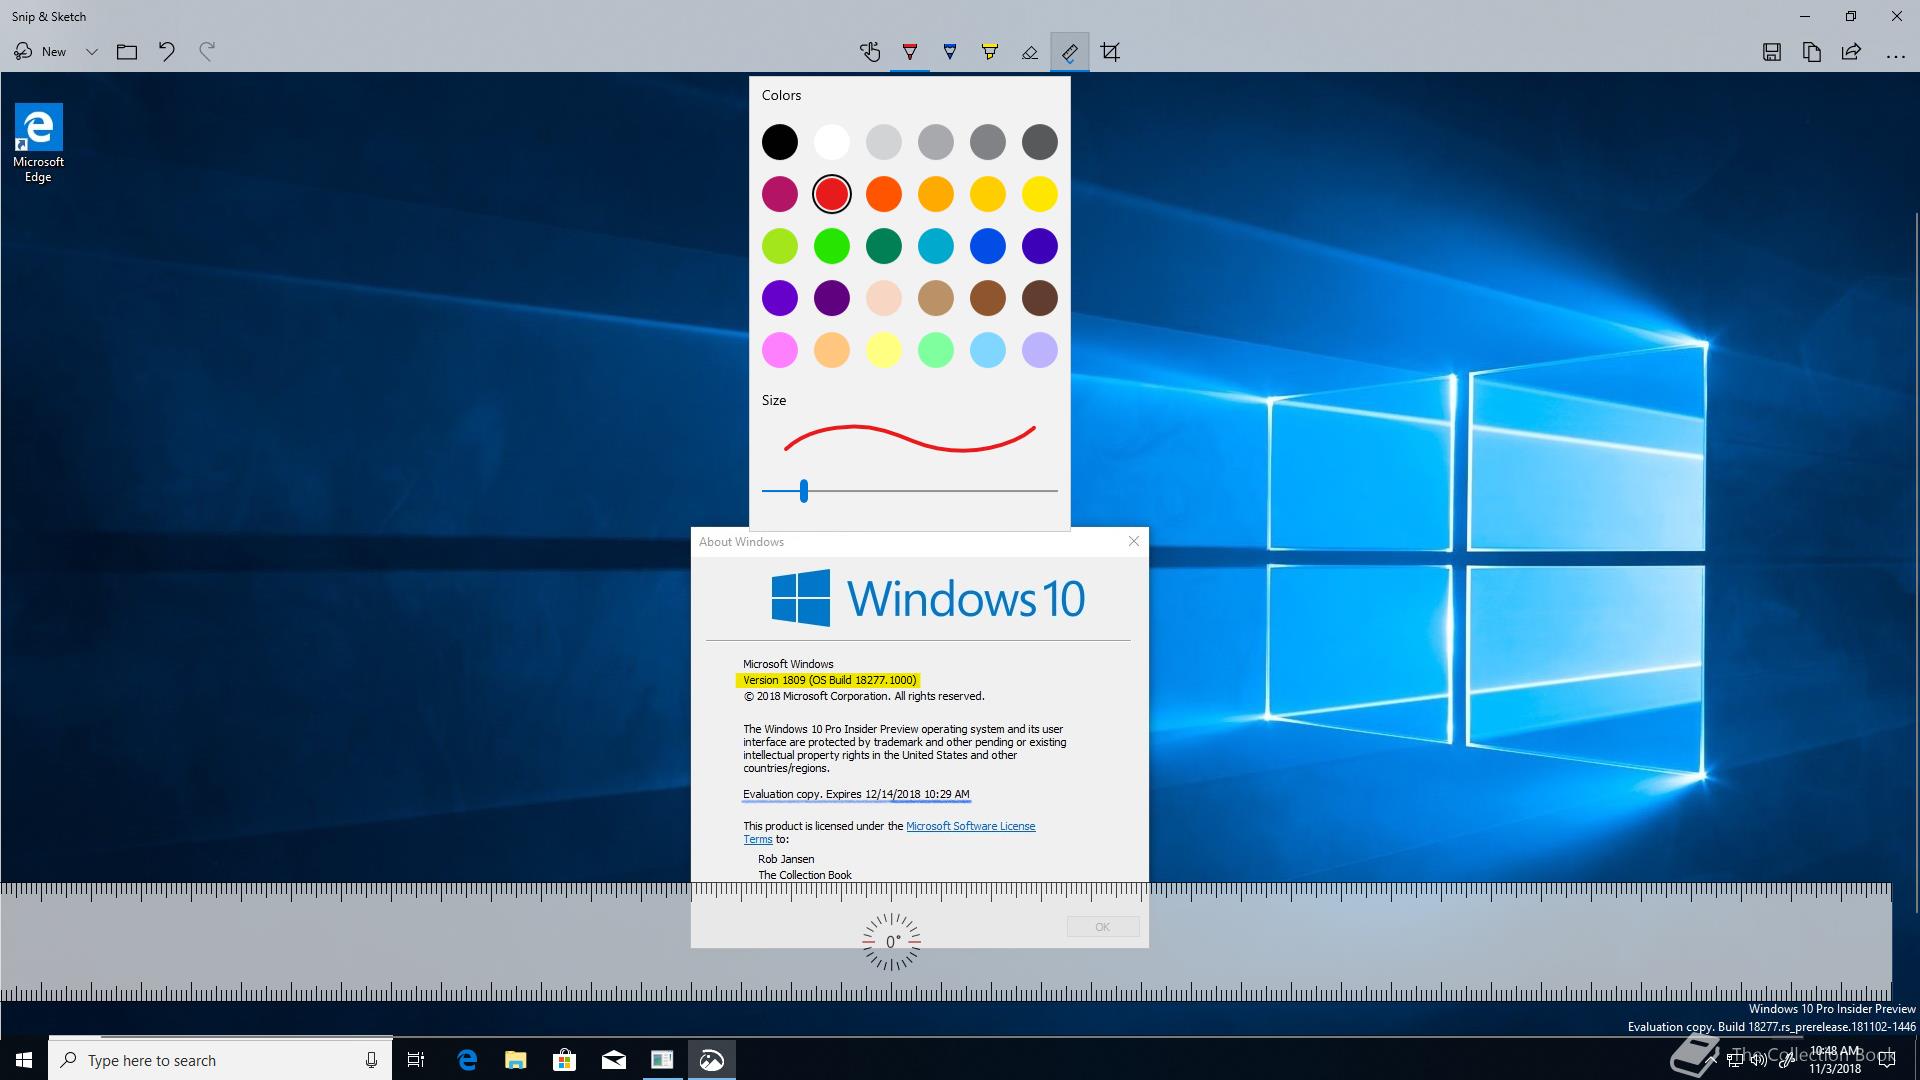The image size is (1920, 1080).
Task: Select the Crop tool
Action: coord(1110,52)
